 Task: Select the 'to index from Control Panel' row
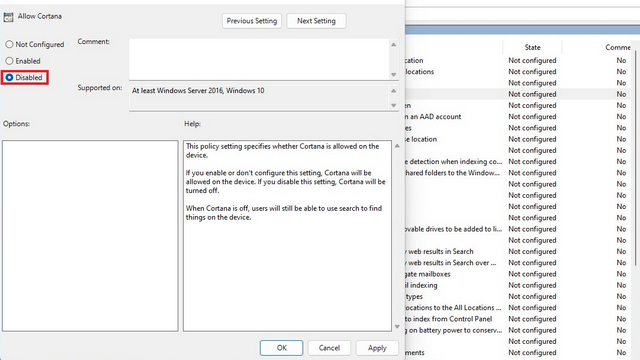point(518,319)
